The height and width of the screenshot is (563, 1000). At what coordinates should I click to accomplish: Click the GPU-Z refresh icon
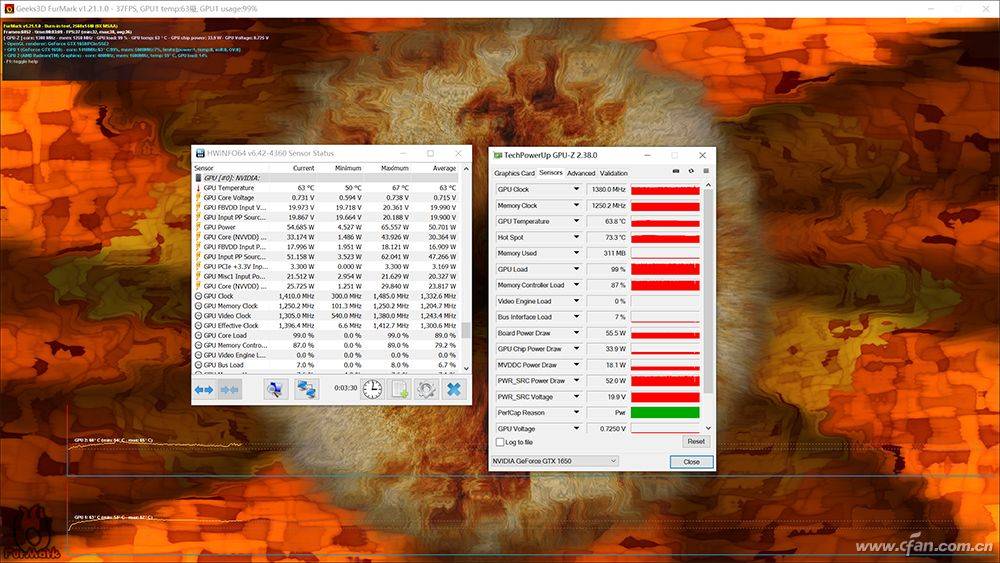click(x=691, y=172)
